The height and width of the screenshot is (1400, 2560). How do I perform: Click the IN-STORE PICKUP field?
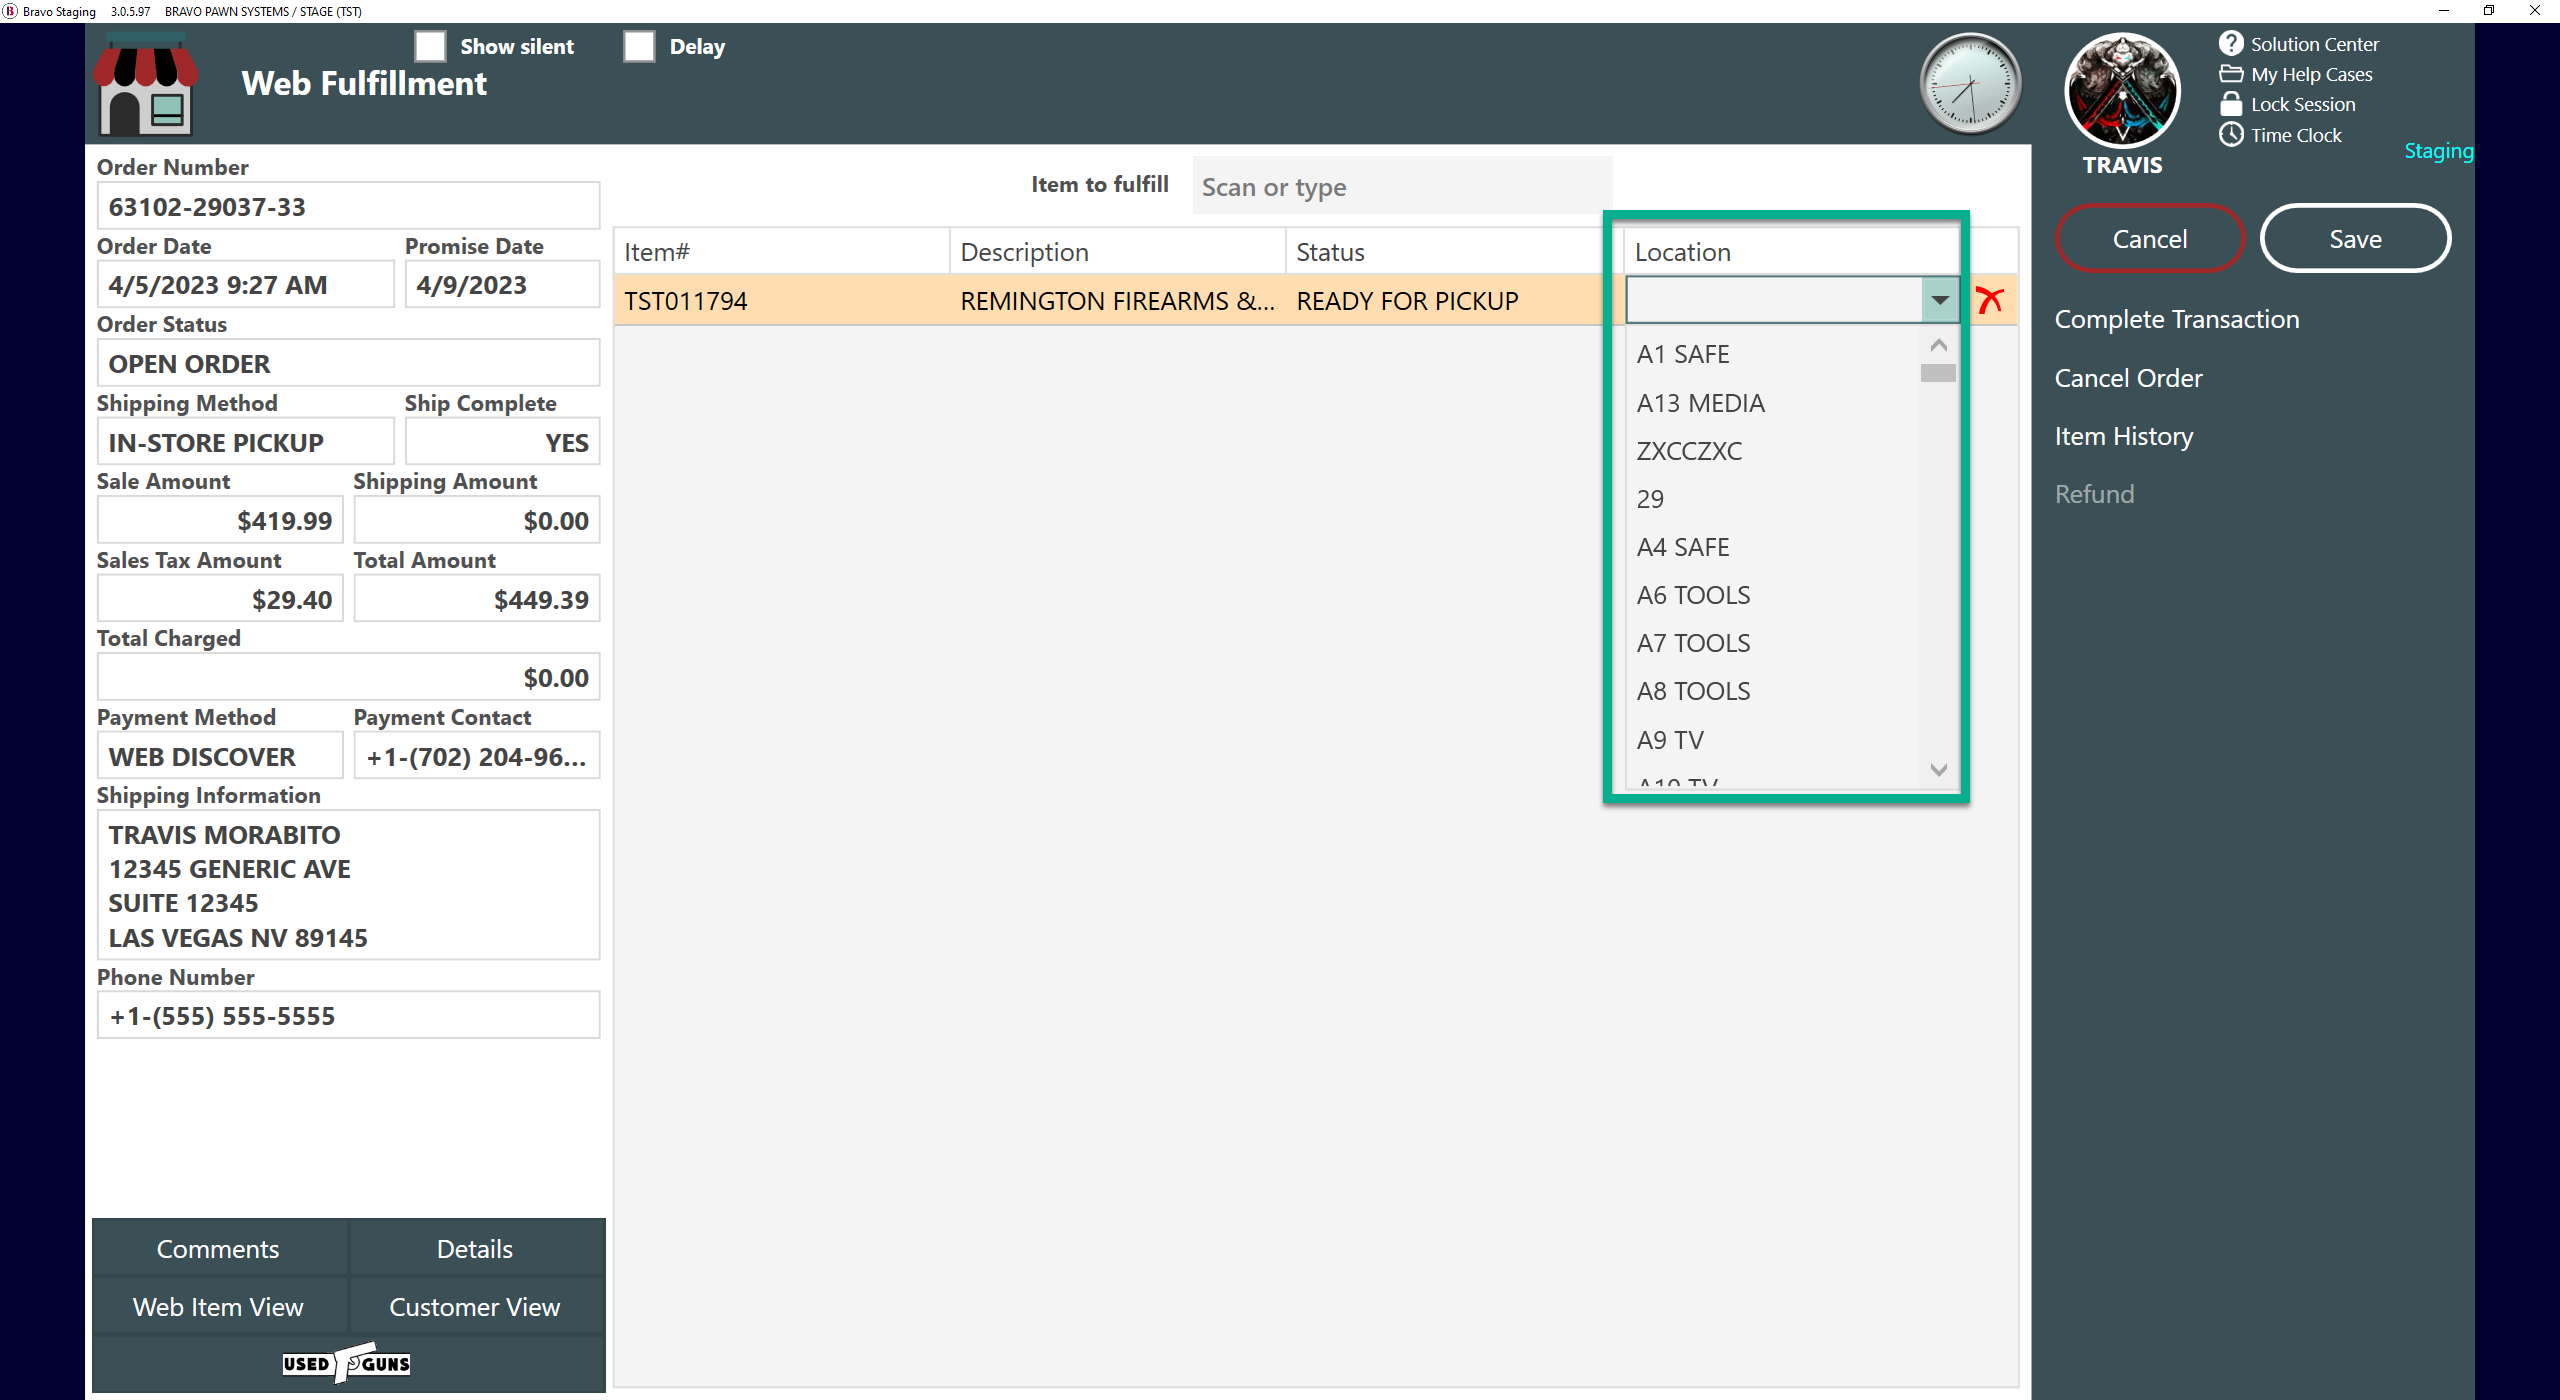click(x=246, y=443)
